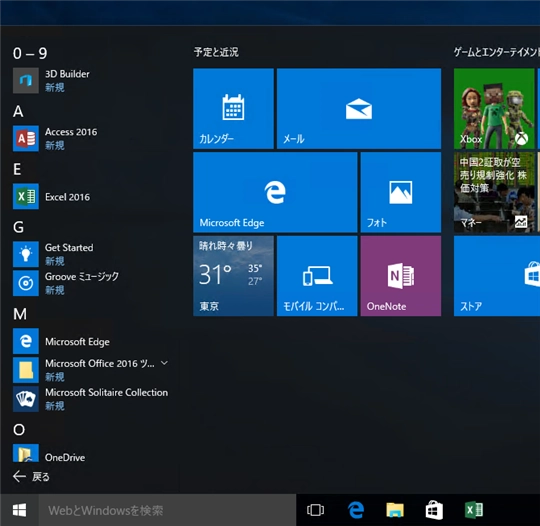Open the Microsoft Edge tile
This screenshot has height=526, width=540.
pyautogui.click(x=275, y=192)
